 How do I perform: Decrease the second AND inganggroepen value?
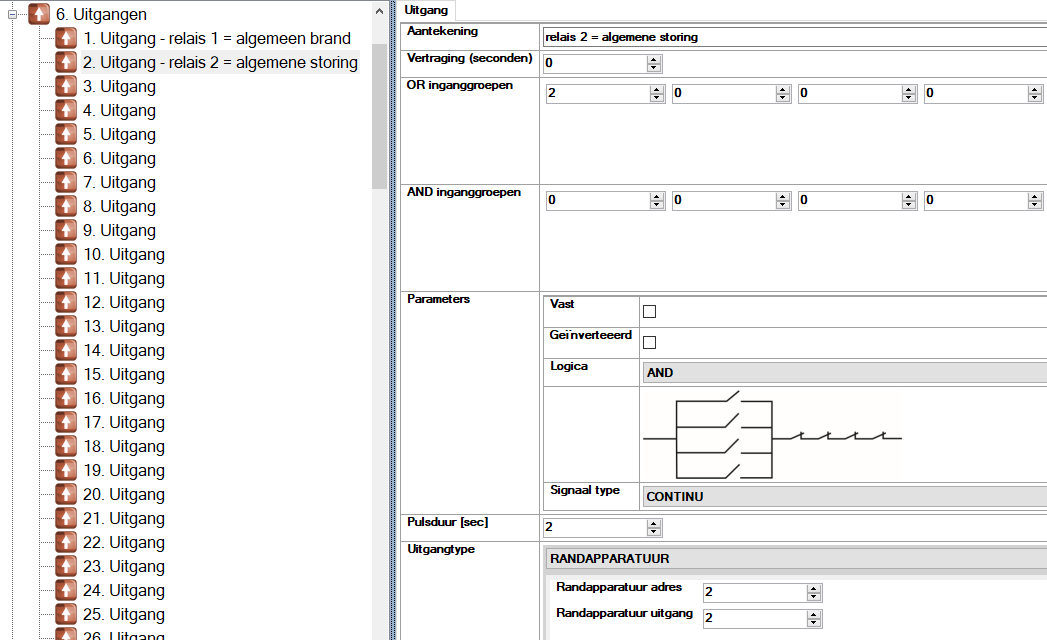783,204
